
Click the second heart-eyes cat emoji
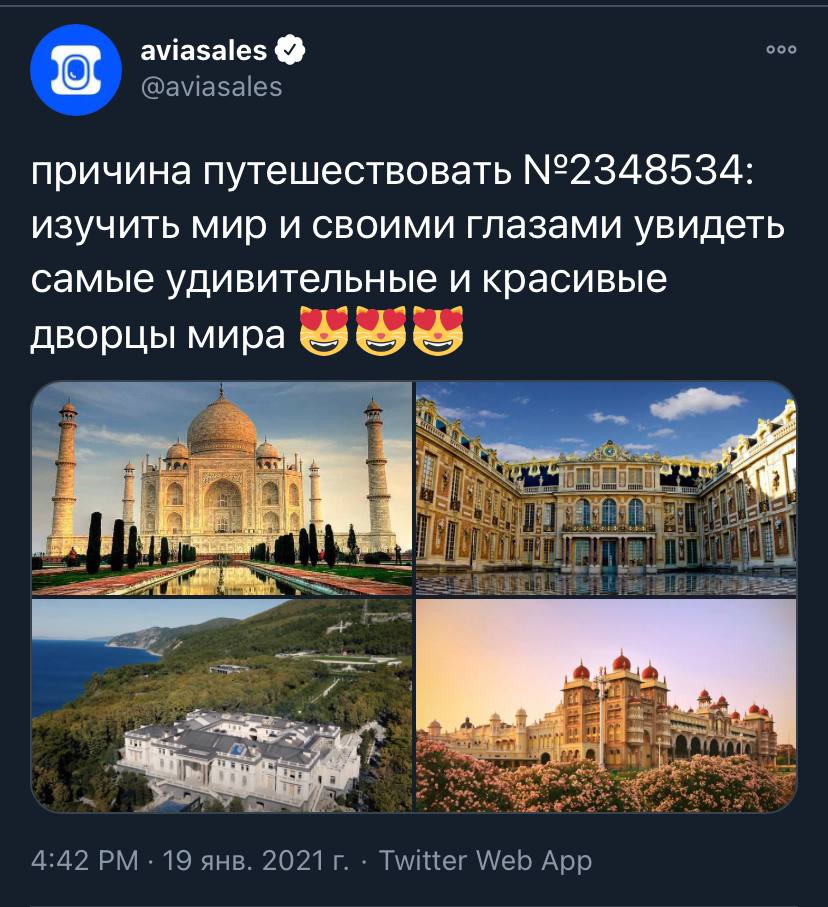[381, 331]
